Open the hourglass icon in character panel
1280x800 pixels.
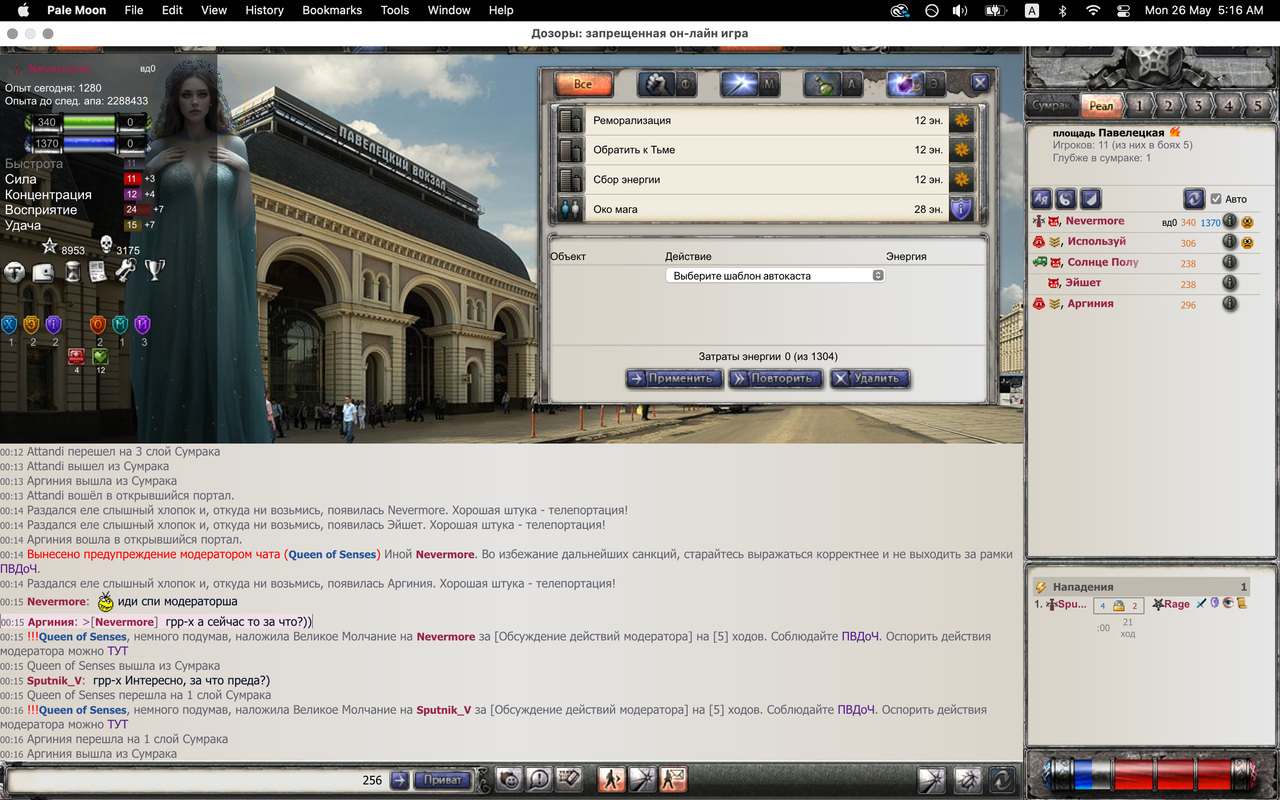[x=72, y=271]
